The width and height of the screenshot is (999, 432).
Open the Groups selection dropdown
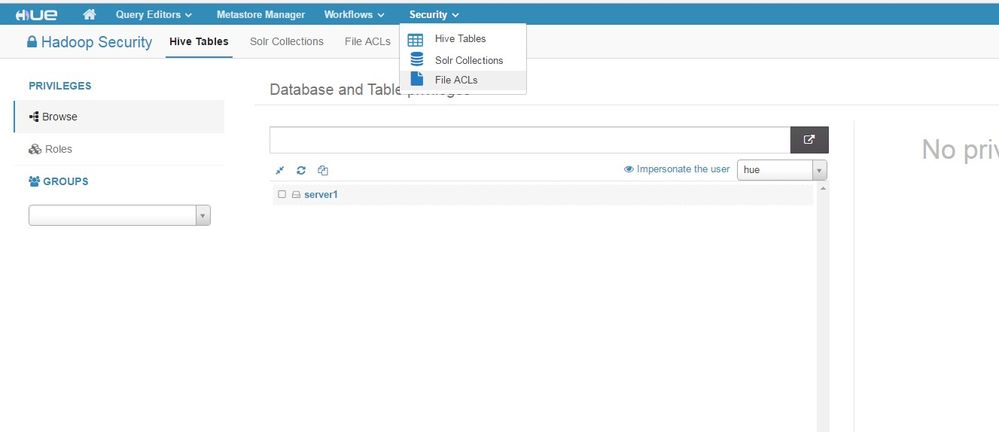click(119, 215)
